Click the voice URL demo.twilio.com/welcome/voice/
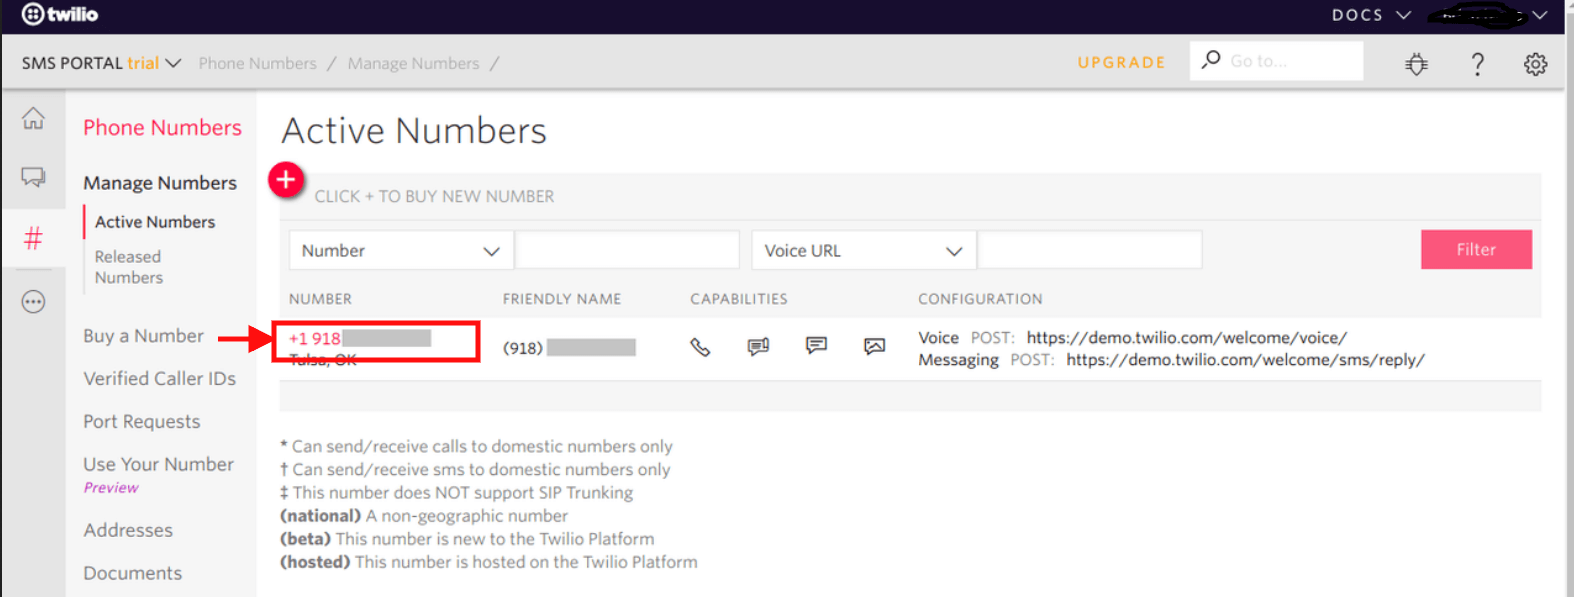The height and width of the screenshot is (597, 1574). click(1186, 338)
